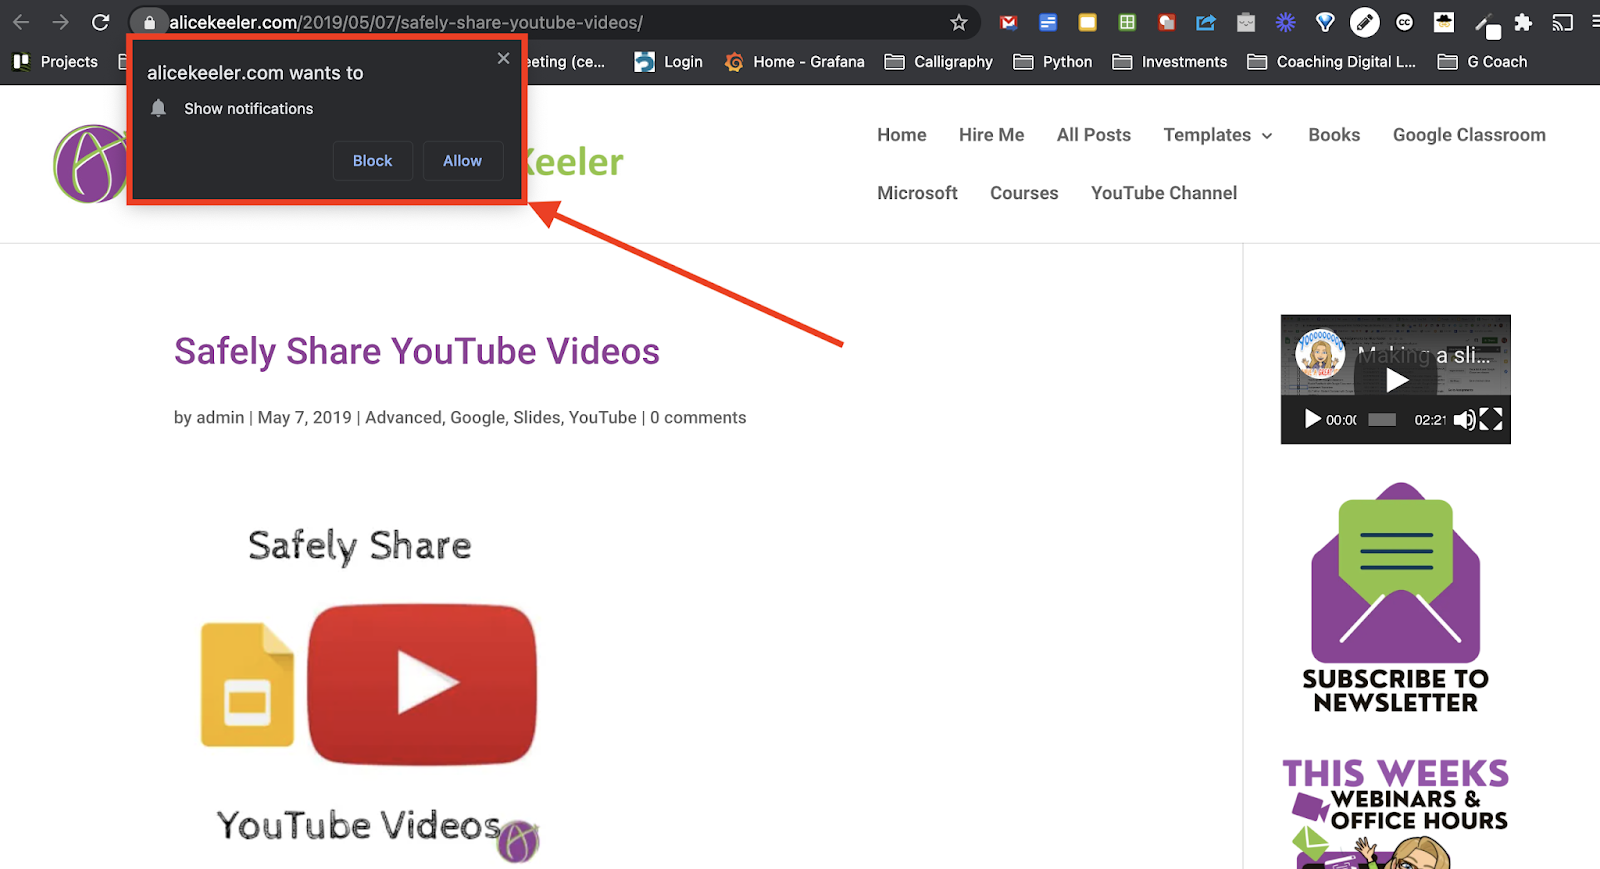Go forward with the browser forward arrow
The image size is (1600, 869).
point(61,22)
